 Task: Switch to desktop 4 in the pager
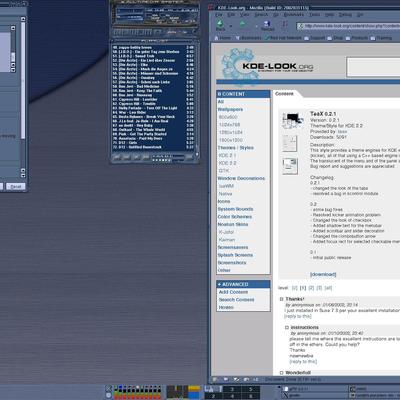click(232, 396)
